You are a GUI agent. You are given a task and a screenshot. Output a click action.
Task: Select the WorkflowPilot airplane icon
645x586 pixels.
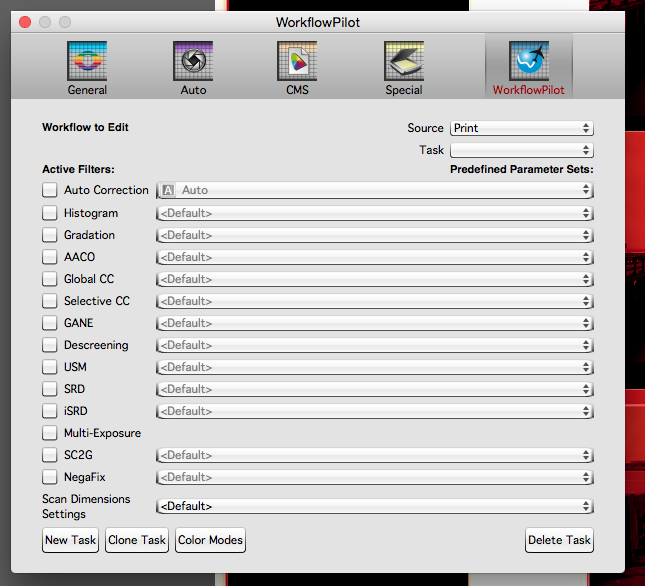coord(529,61)
